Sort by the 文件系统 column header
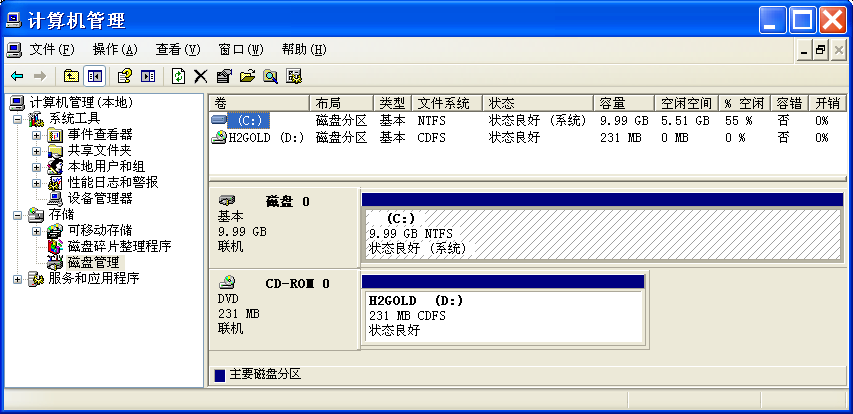Viewport: 853px width, 414px height. coord(447,103)
